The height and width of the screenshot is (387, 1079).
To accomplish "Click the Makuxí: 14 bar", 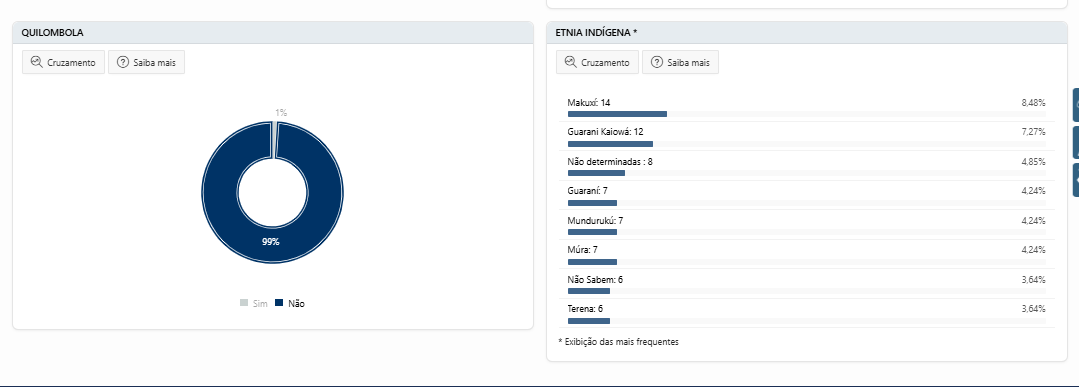I will [x=617, y=114].
